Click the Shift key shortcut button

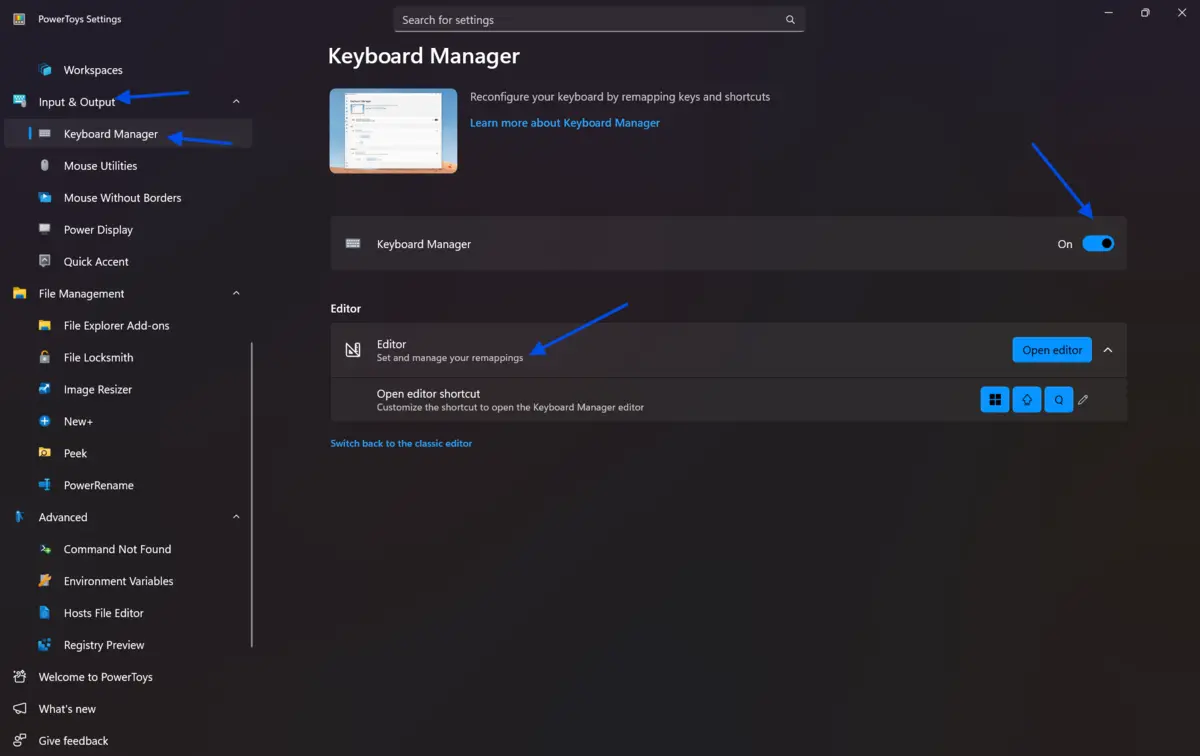(x=1027, y=400)
